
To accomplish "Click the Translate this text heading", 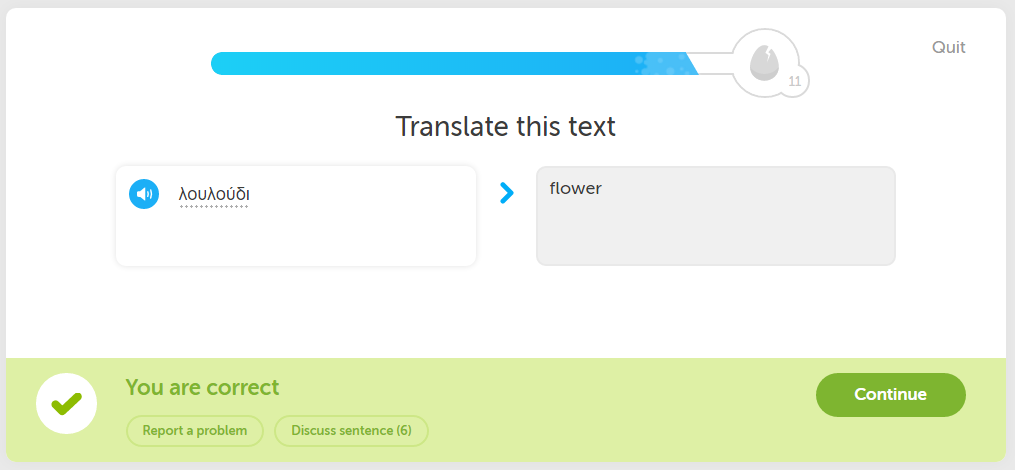I will (x=506, y=126).
